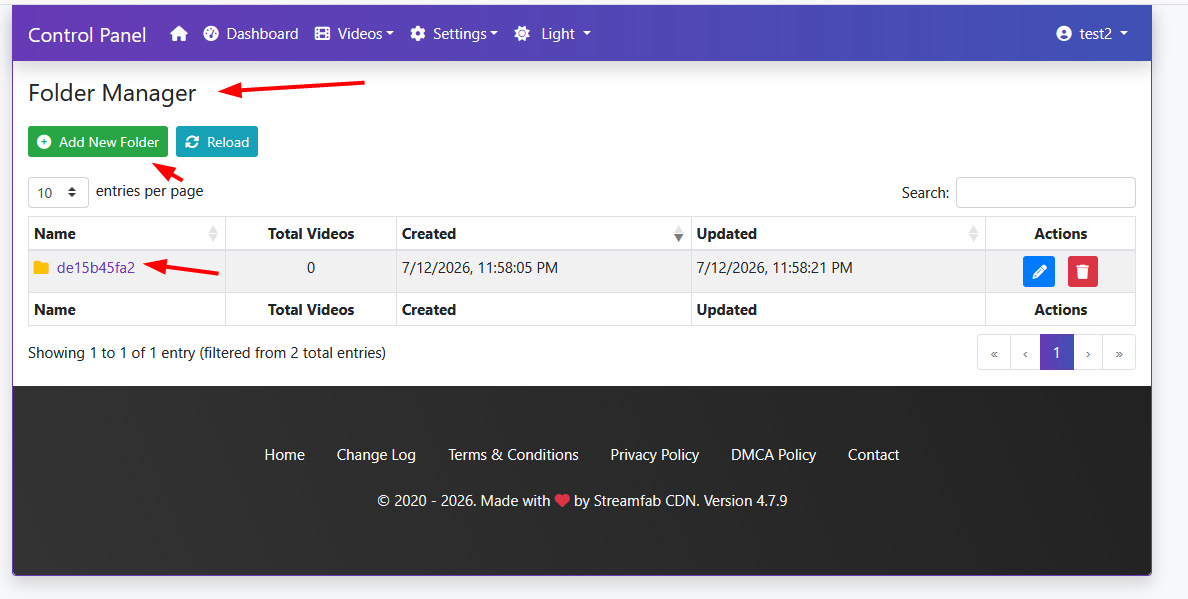Focus the Search input field

[x=1046, y=192]
